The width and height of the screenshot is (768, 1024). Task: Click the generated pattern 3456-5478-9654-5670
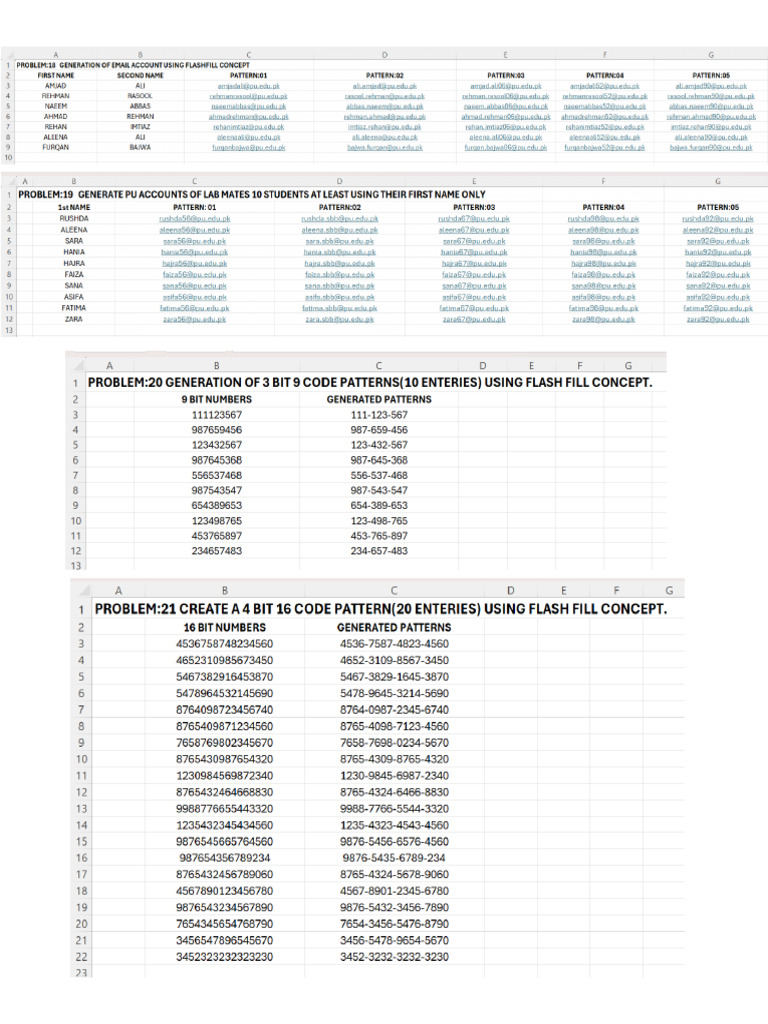pos(394,941)
